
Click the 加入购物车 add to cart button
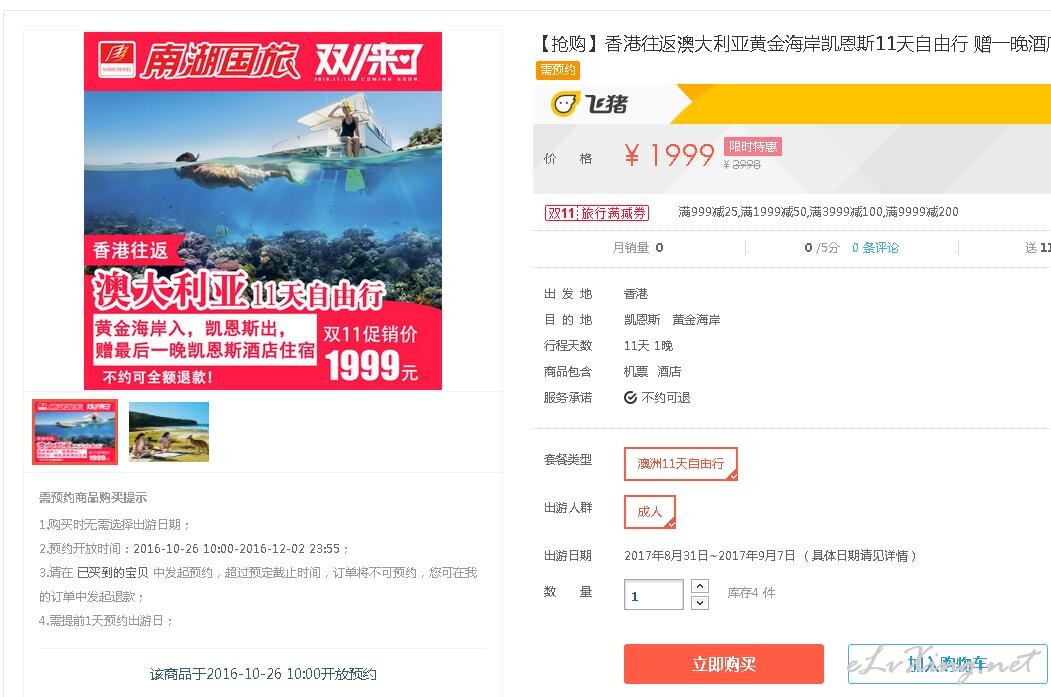pyautogui.click(x=947, y=664)
